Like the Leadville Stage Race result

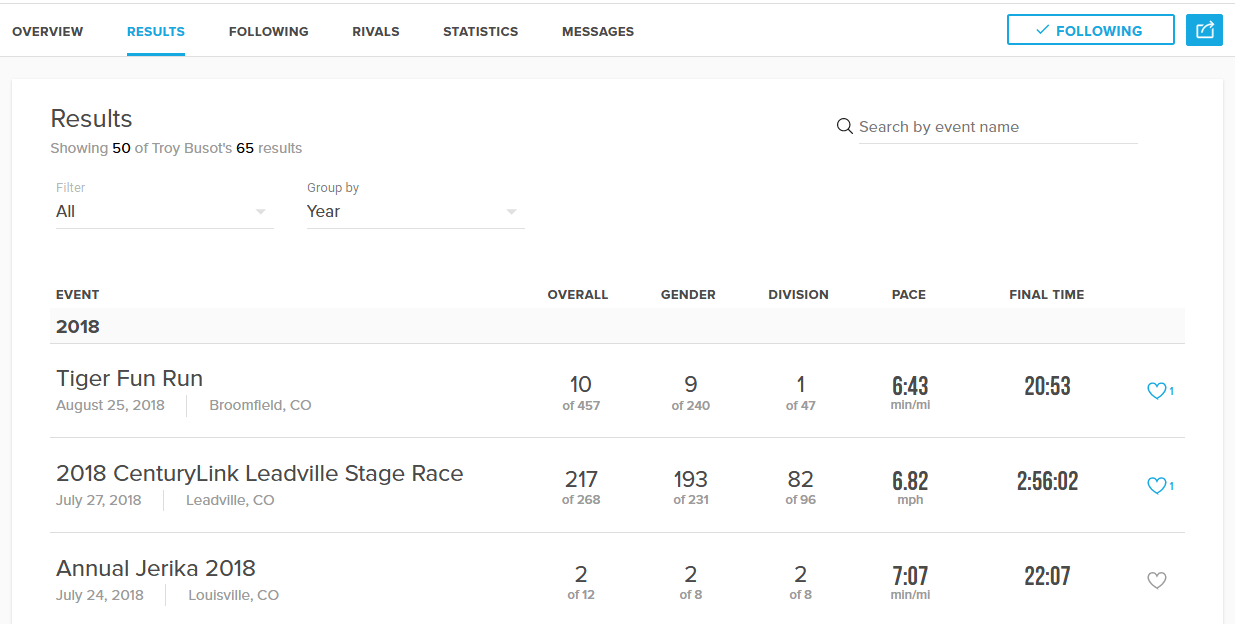[1156, 486]
